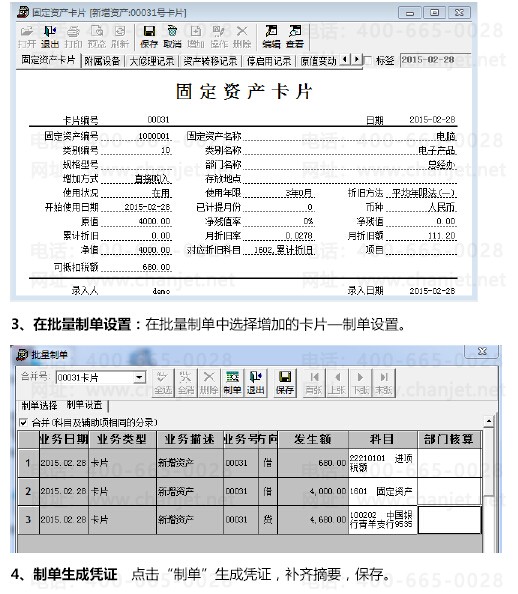This screenshot has width=518, height=594.
Task: Click the 部门核算 column header
Action: click(x=450, y=439)
